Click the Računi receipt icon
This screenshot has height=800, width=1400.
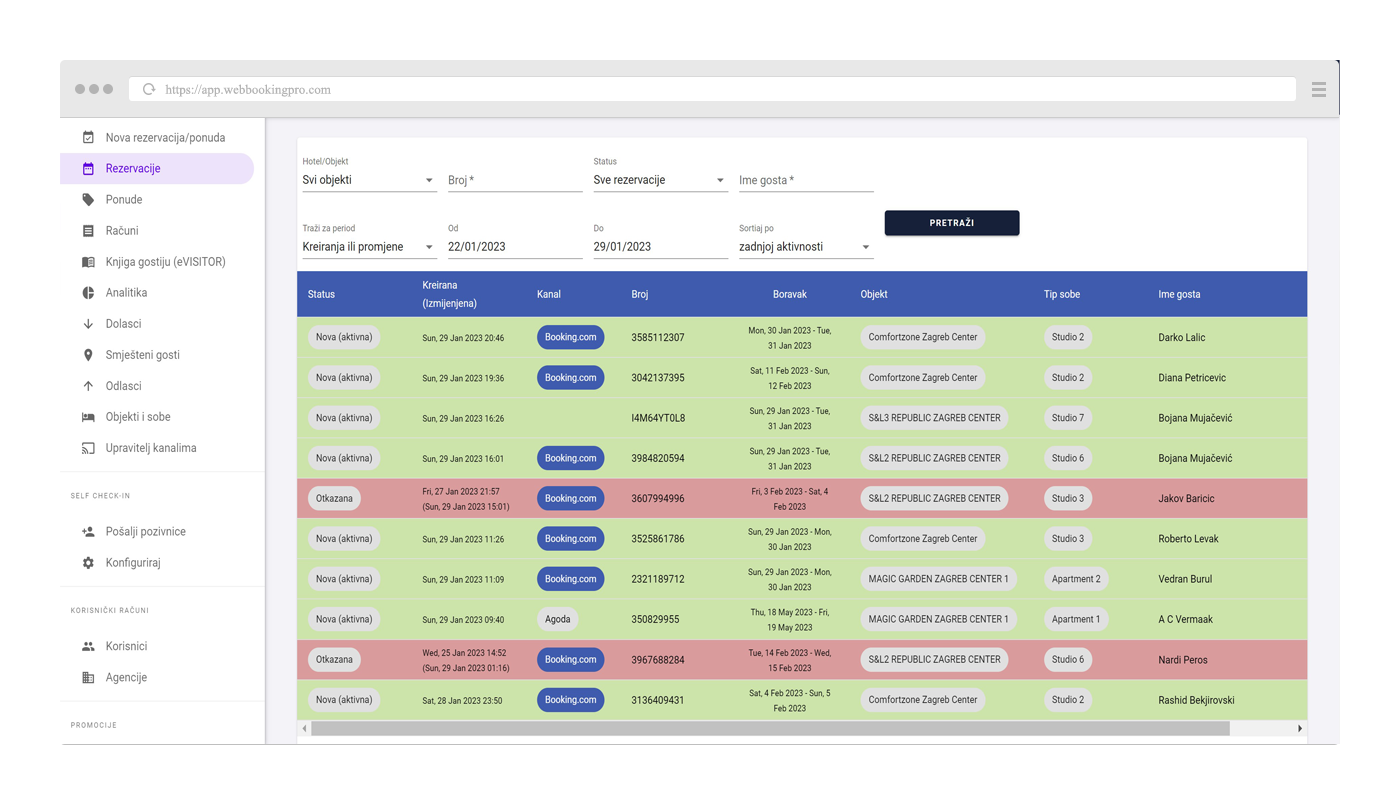[x=88, y=231]
